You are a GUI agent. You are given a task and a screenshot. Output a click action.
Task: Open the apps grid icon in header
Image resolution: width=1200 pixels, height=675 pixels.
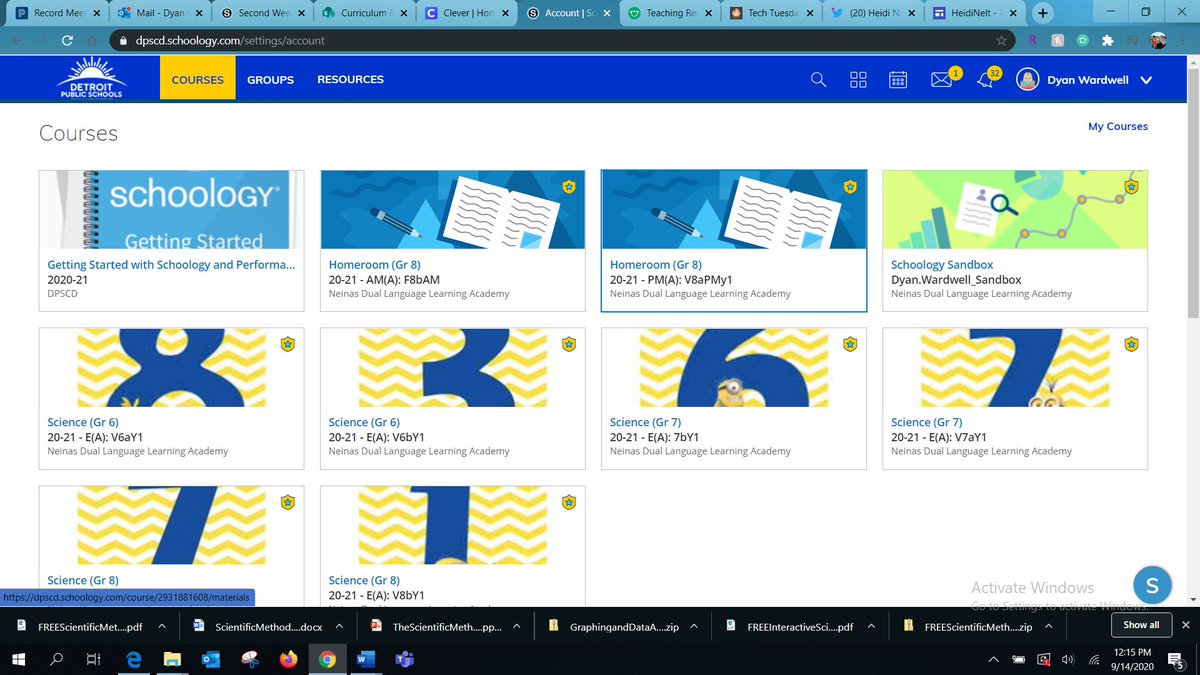pos(858,80)
